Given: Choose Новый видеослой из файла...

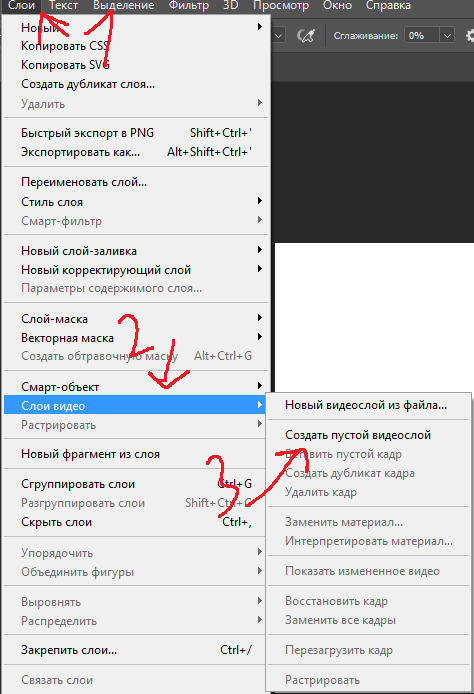Looking at the screenshot, I should click(366, 405).
